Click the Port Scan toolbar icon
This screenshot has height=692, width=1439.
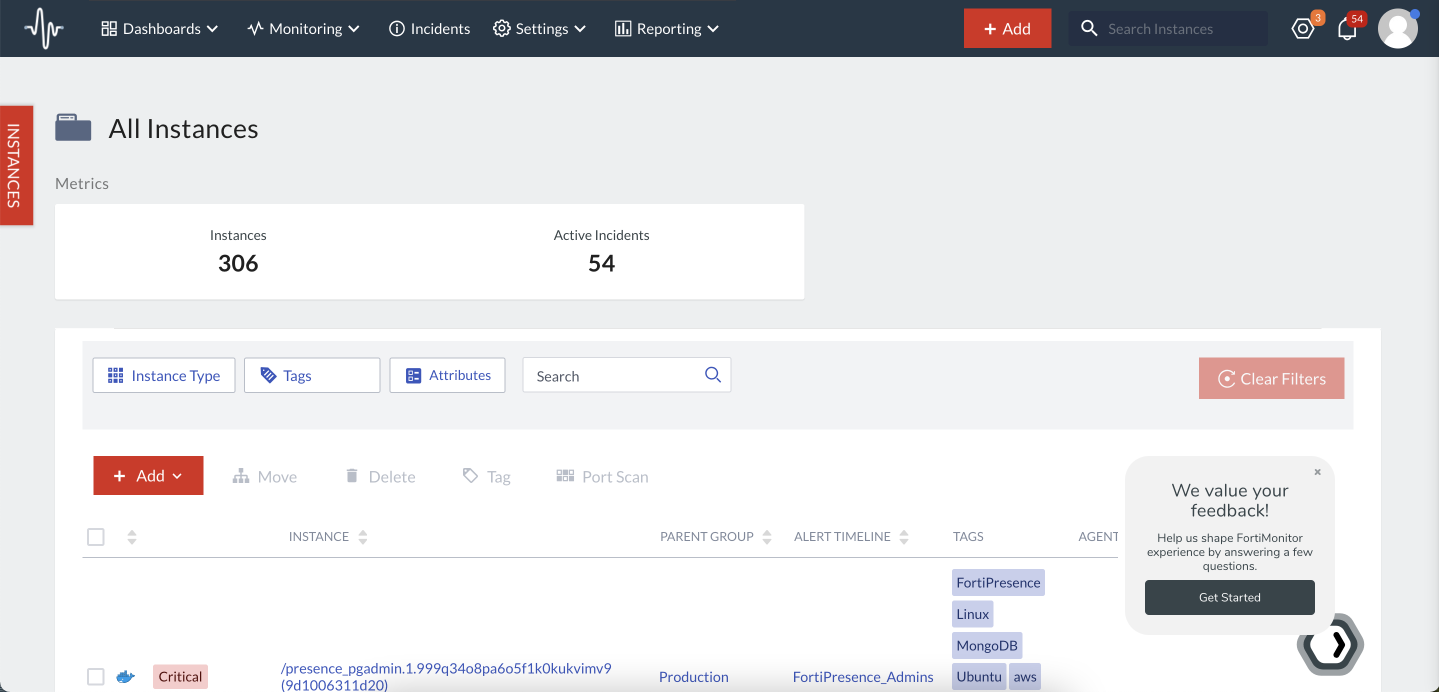tap(565, 476)
